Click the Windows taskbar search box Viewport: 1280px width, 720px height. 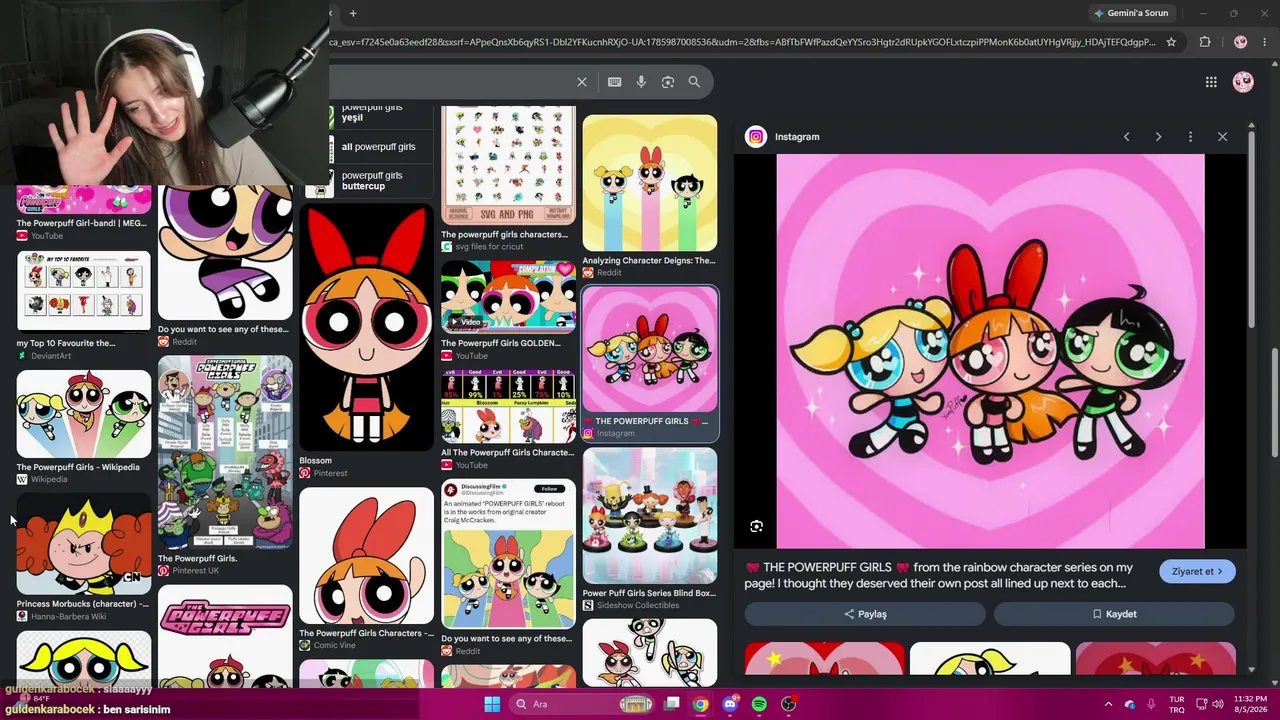click(584, 704)
